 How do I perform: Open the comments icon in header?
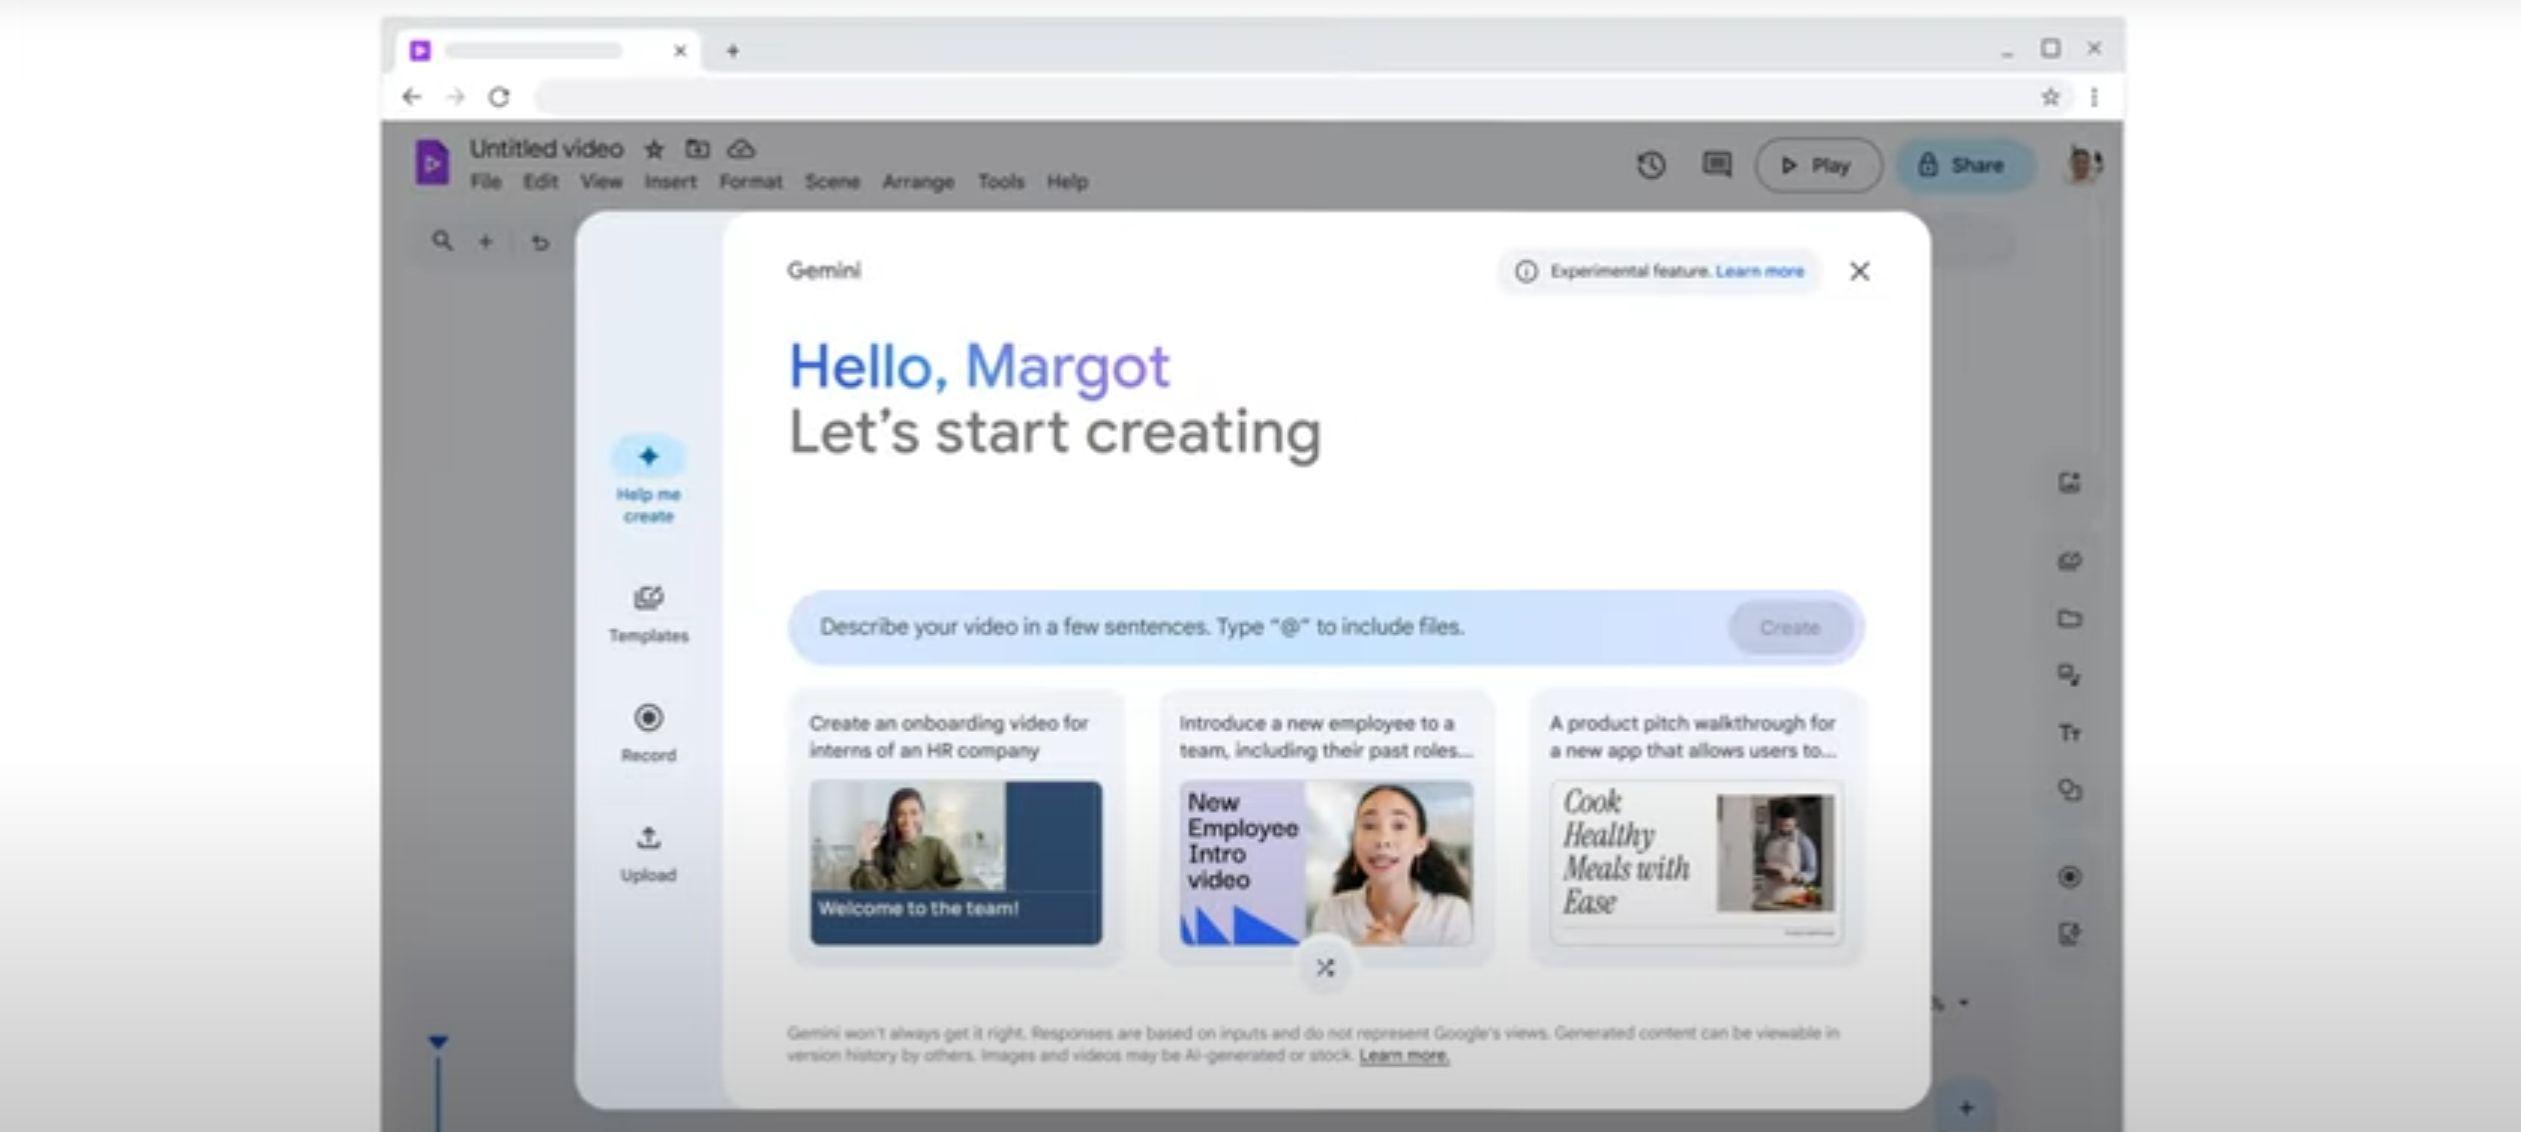pos(1716,165)
